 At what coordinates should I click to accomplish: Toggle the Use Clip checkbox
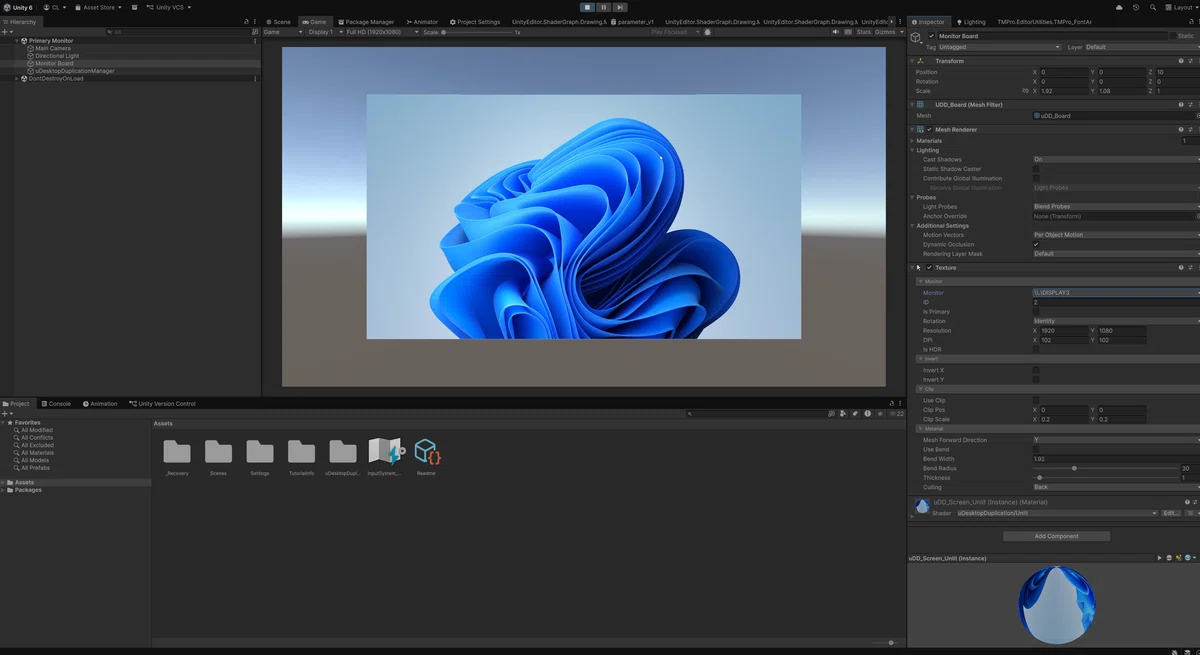point(1036,400)
